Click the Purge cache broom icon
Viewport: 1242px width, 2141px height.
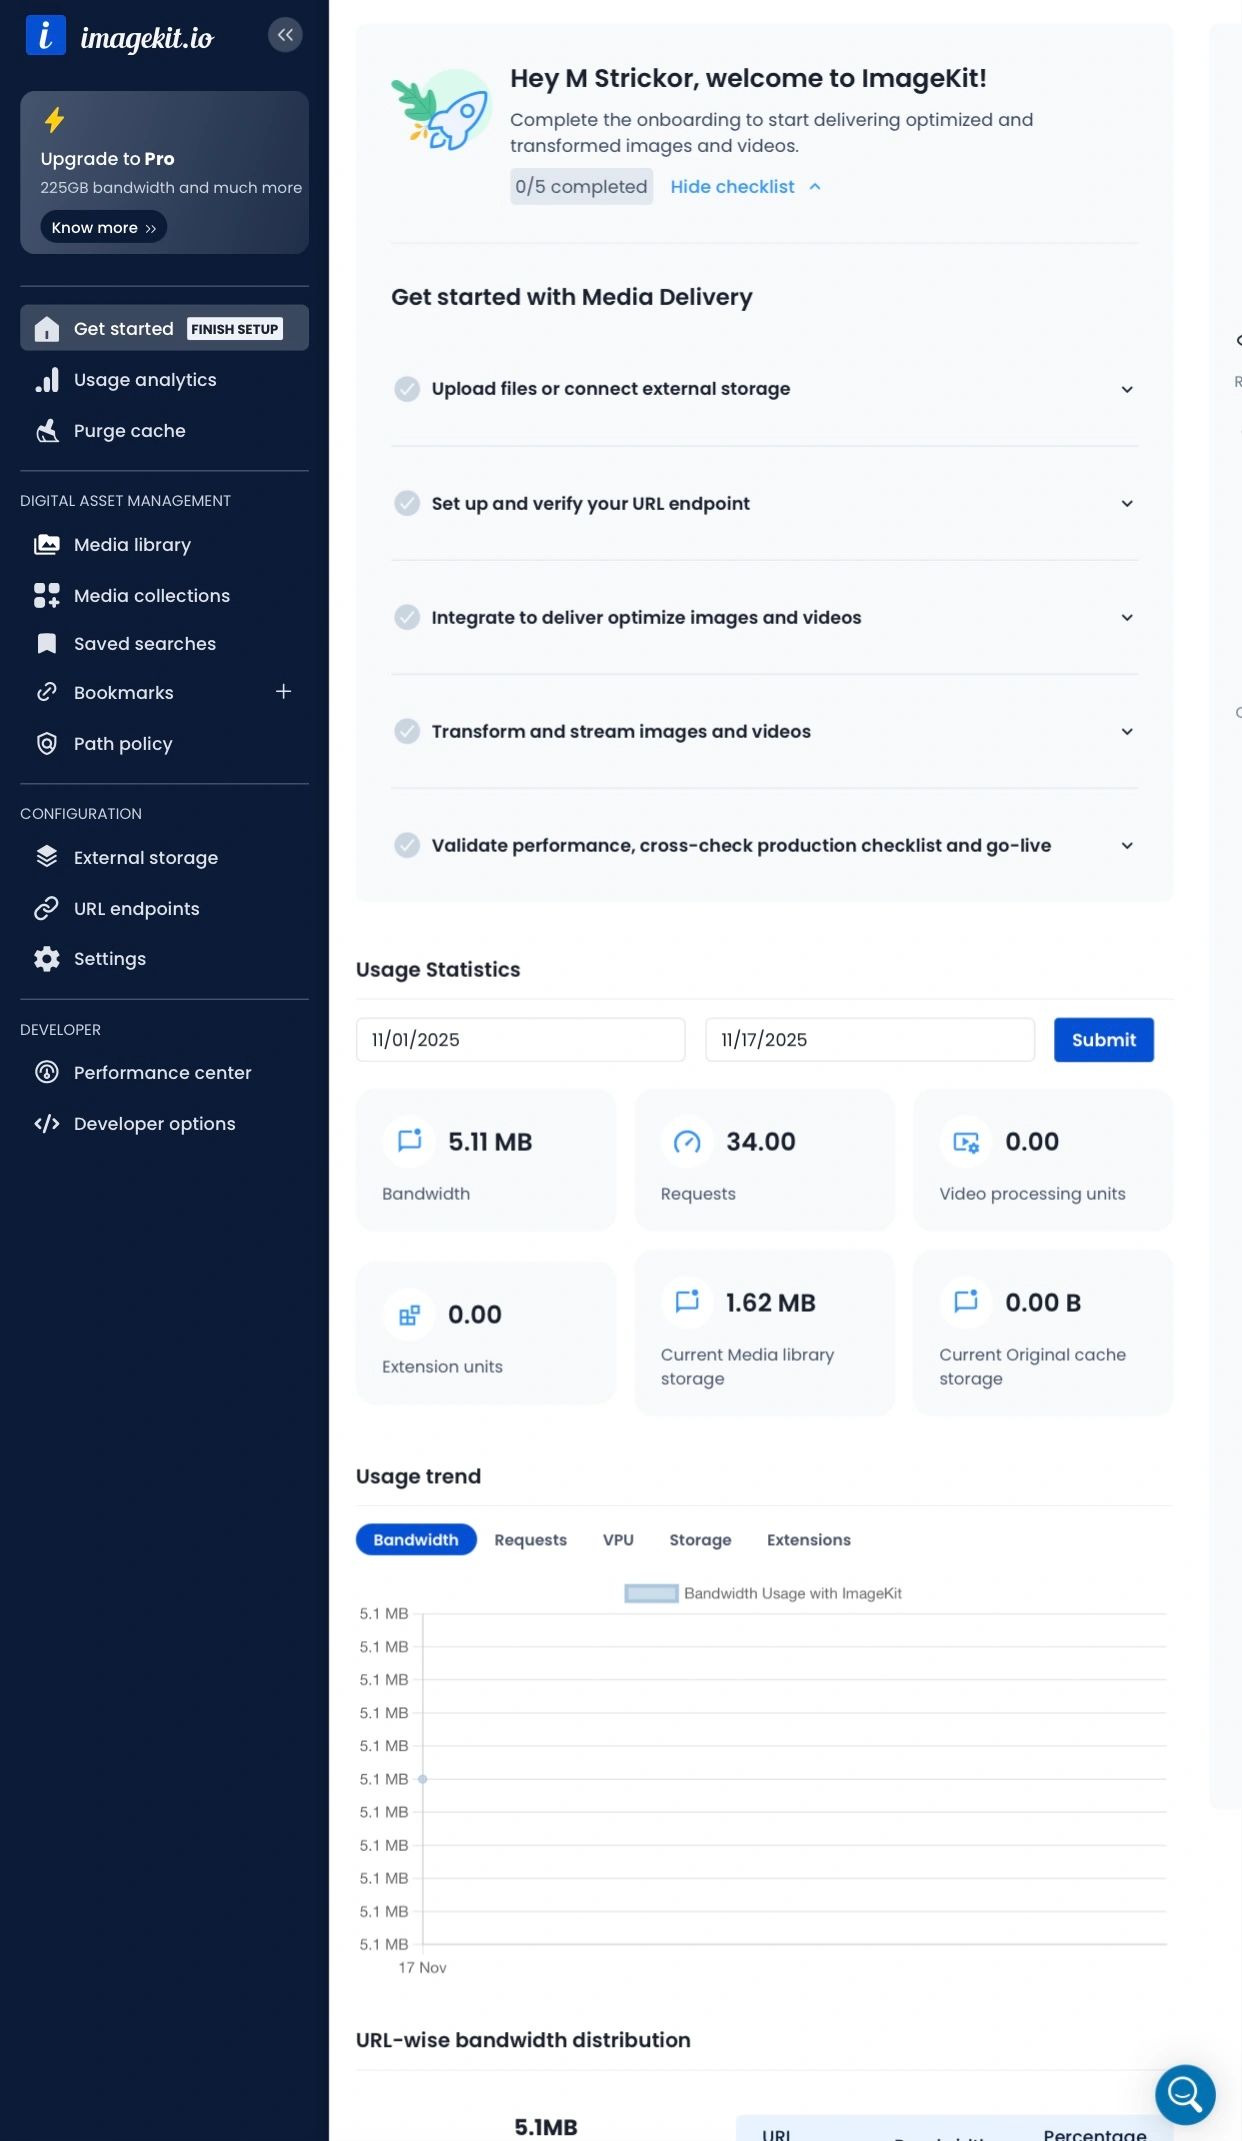point(47,431)
